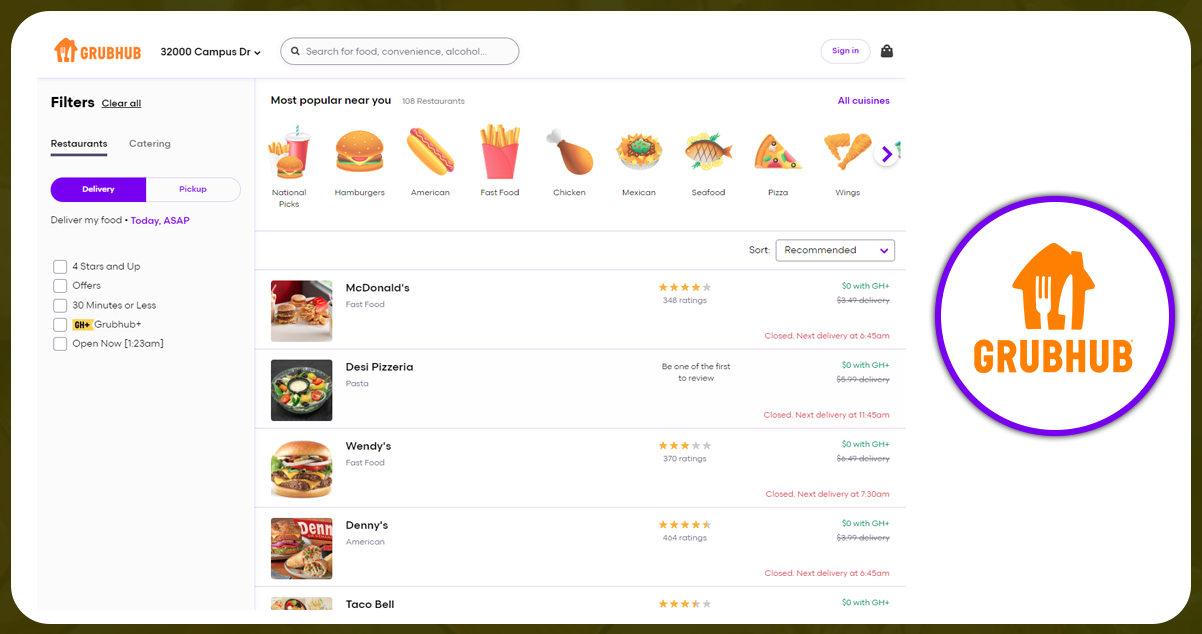Pick the Chicken drumstick cuisine icon

569,153
